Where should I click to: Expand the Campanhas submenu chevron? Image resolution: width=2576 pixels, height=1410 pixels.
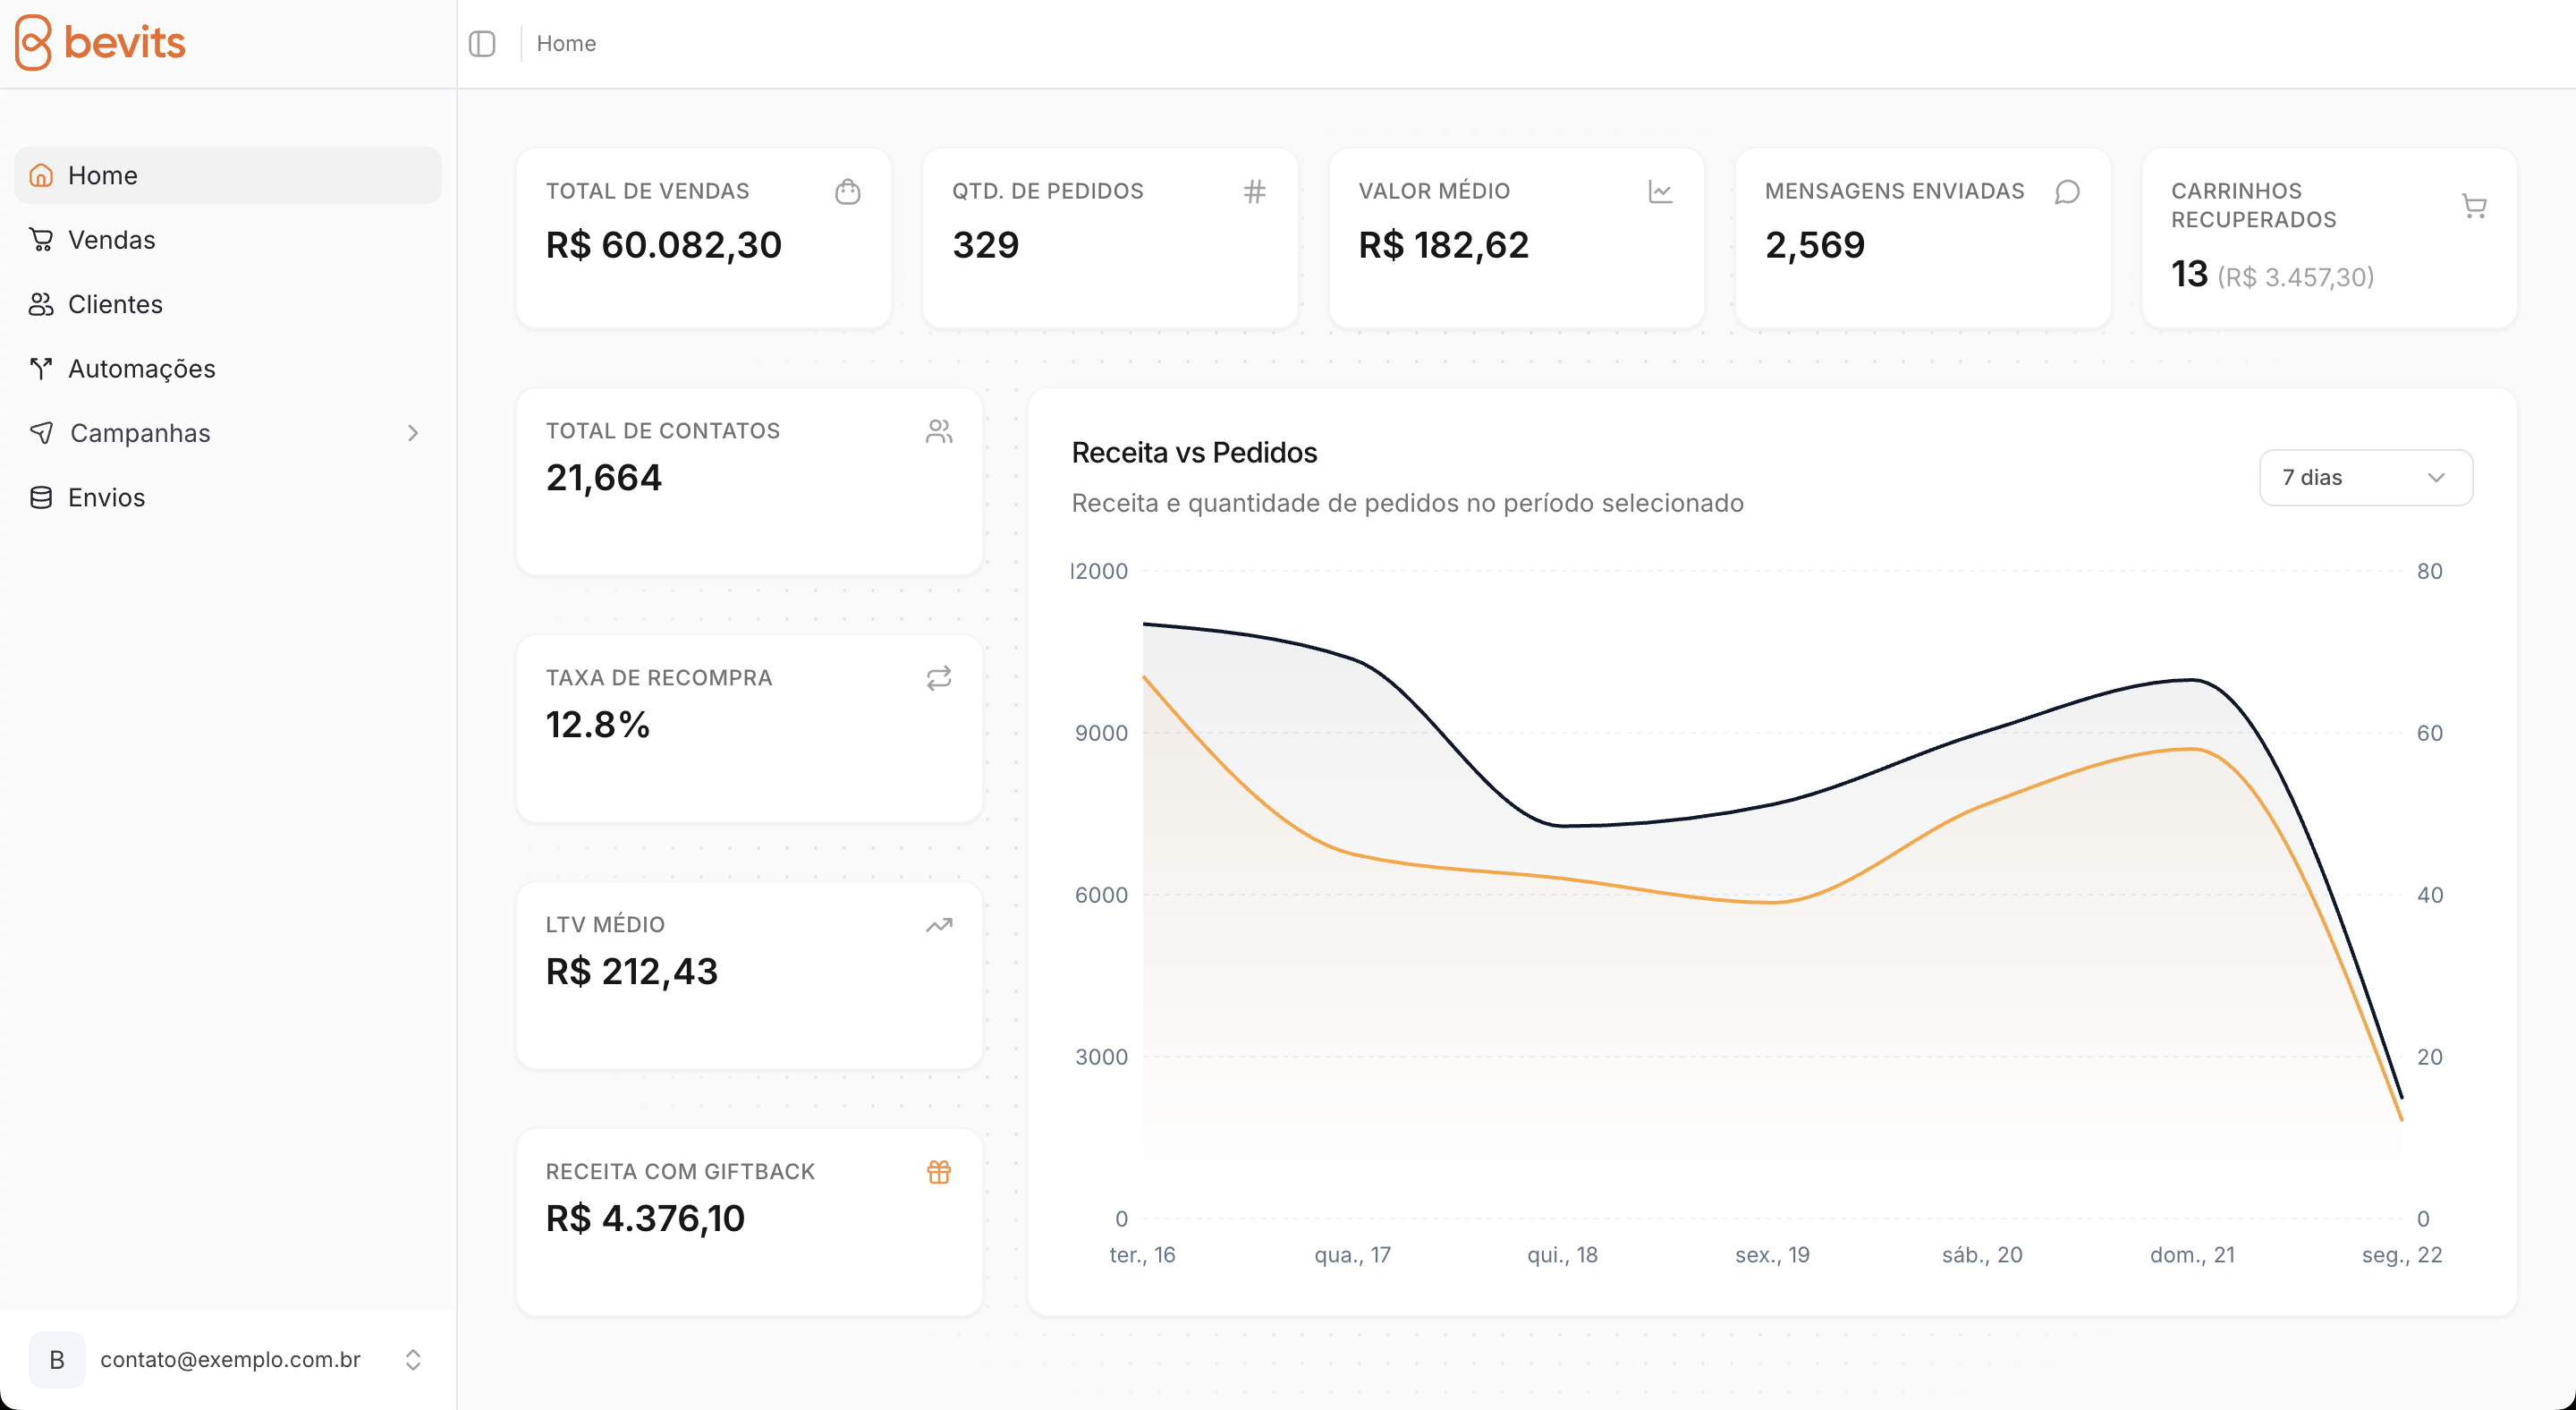coord(412,433)
